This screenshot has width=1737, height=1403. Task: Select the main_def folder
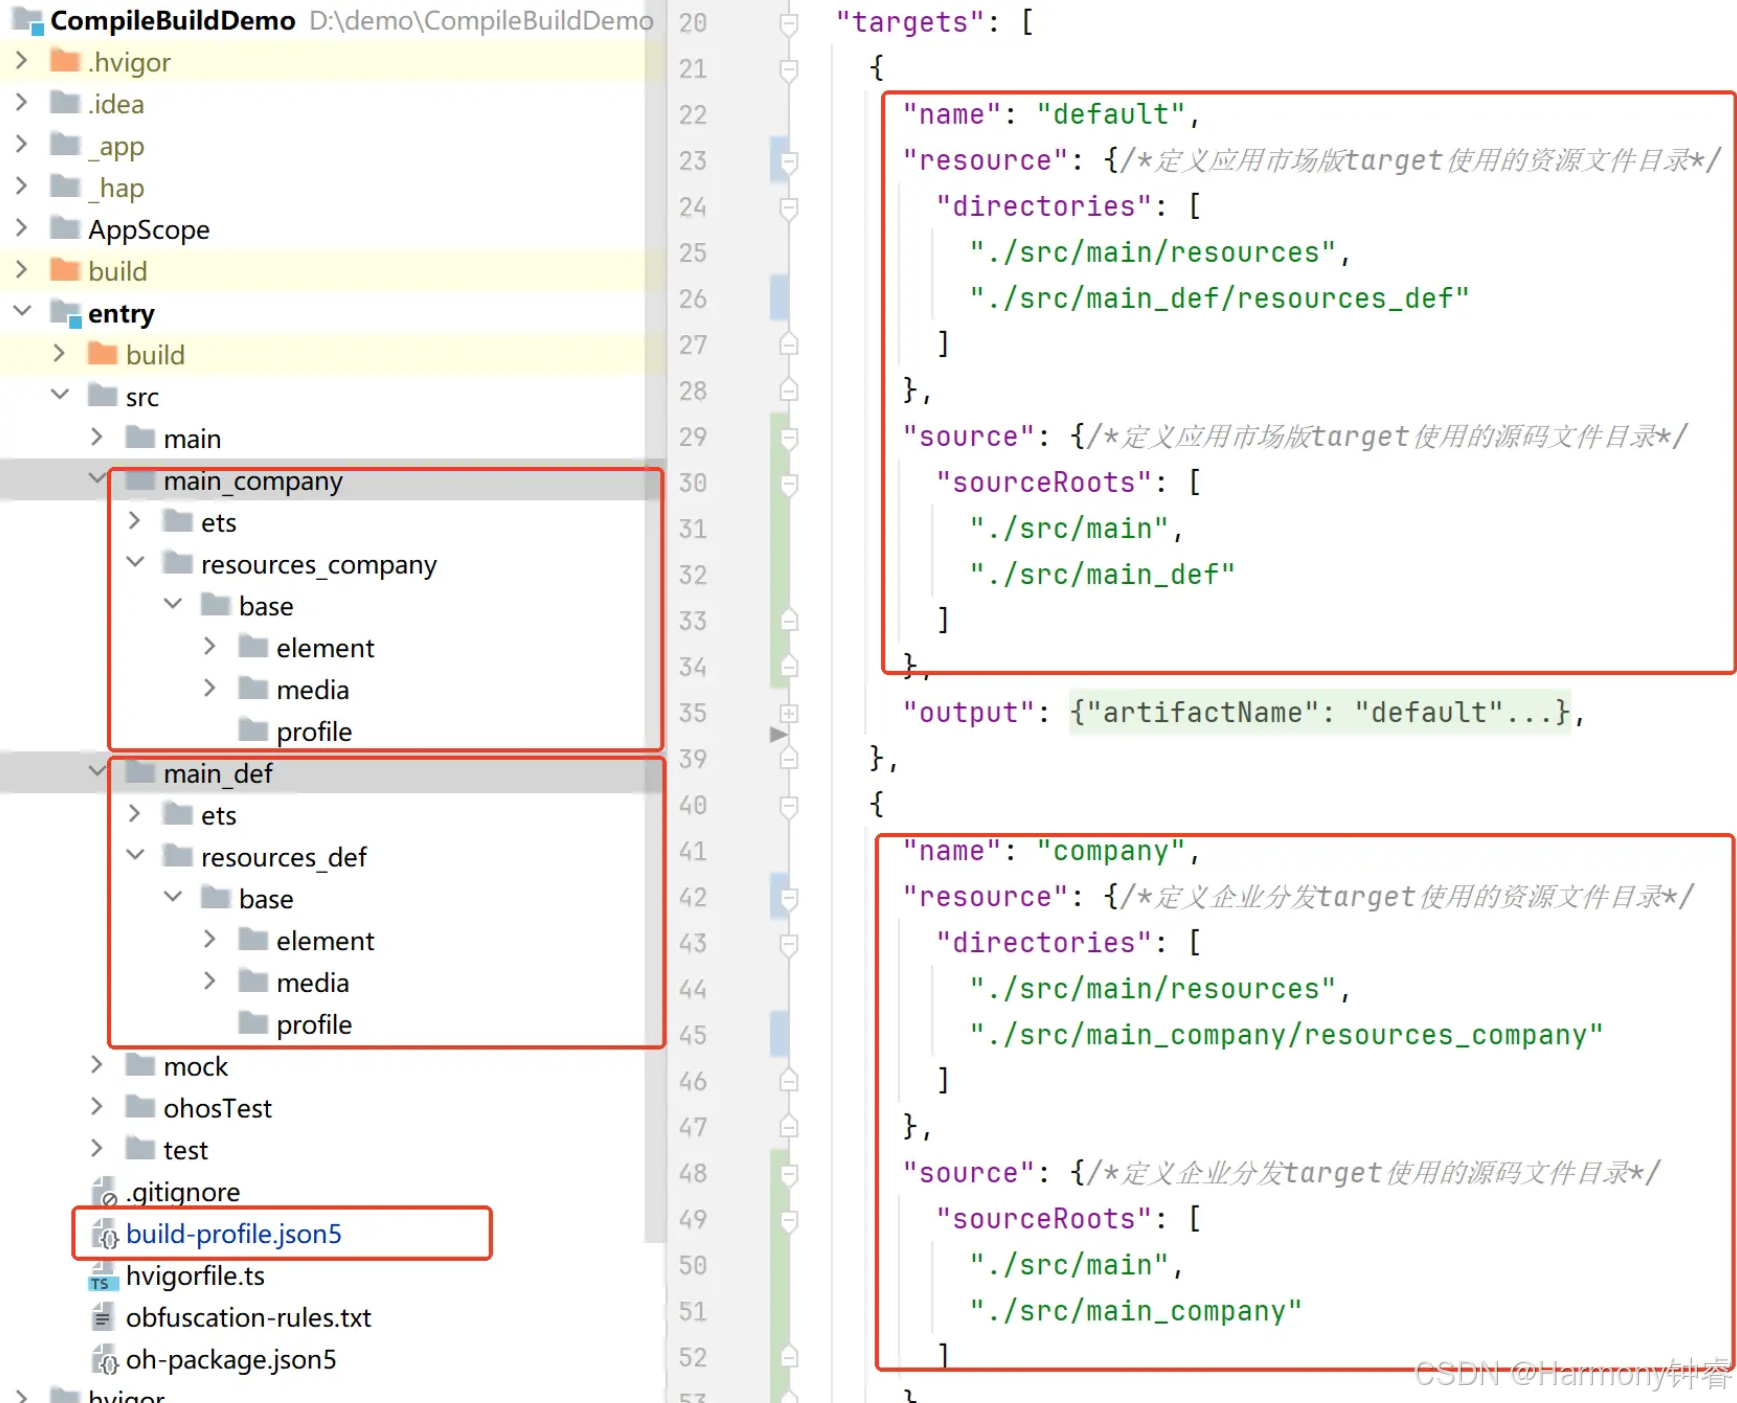click(x=218, y=774)
